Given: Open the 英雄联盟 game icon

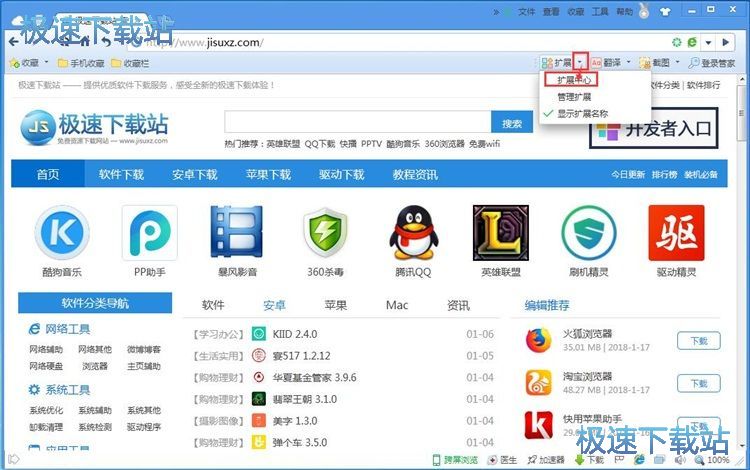Looking at the screenshot, I should [501, 233].
